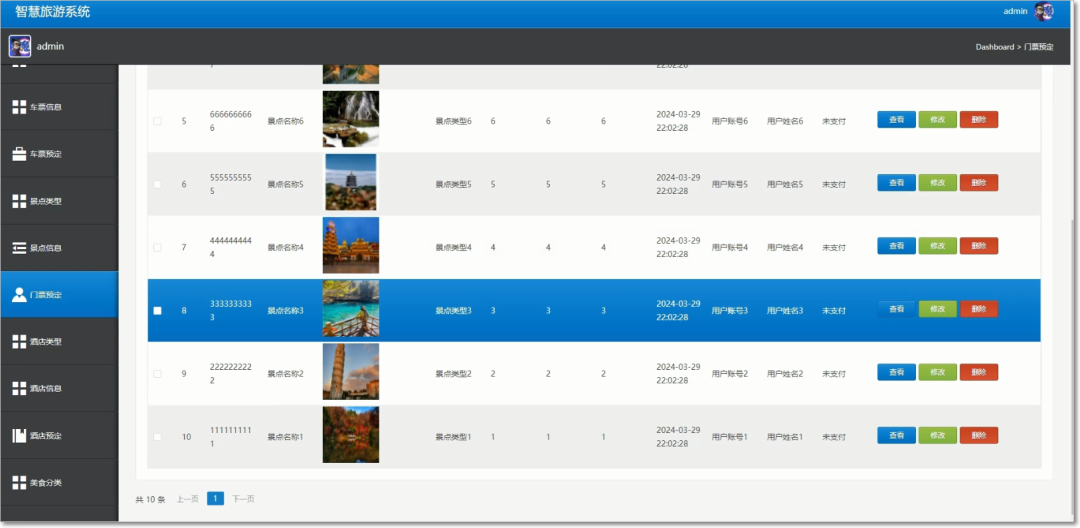
Task: Click the 未支付 status in 景点名称5 row
Action: click(x=833, y=184)
